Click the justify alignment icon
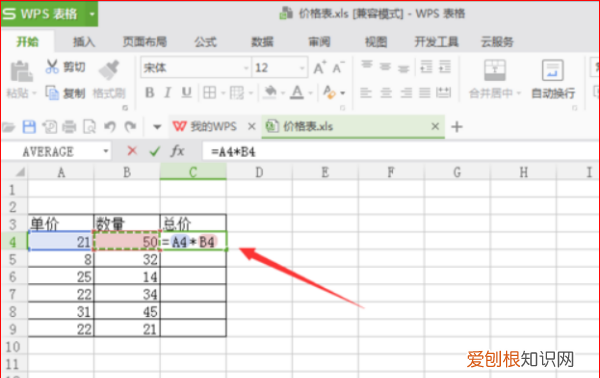 pos(425,93)
